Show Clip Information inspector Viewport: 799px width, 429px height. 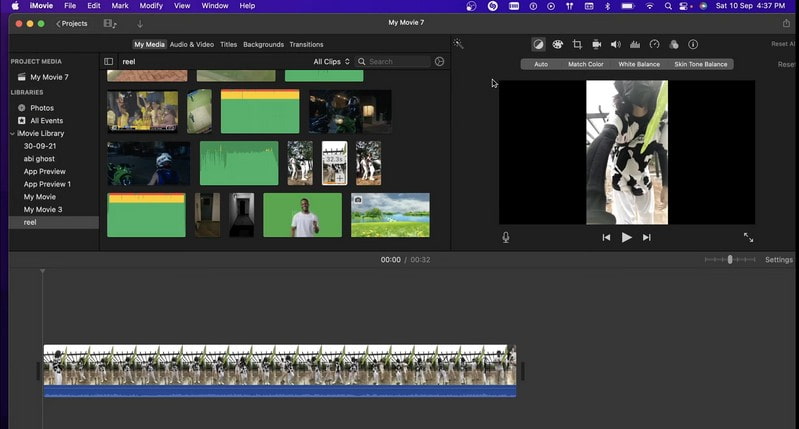[x=693, y=44]
